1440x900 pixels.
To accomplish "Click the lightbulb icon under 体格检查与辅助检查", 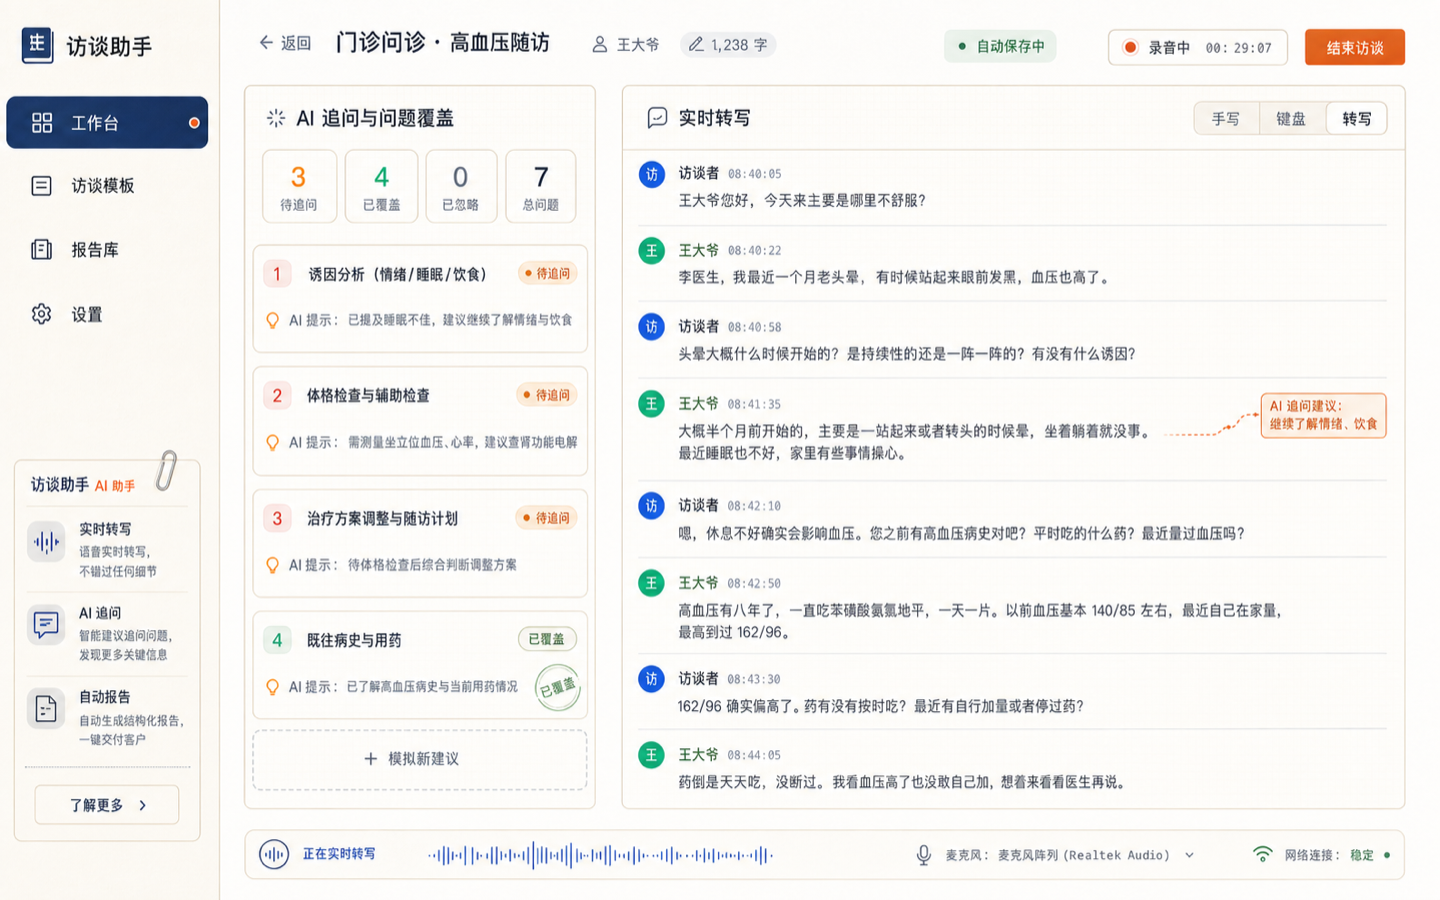I will [272, 442].
